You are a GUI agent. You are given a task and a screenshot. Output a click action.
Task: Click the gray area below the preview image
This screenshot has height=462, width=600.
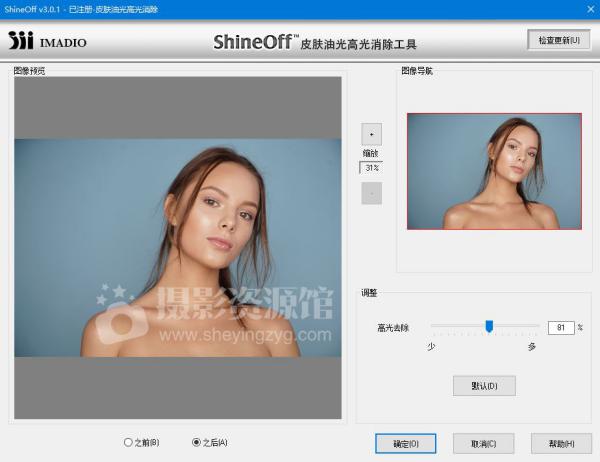point(178,388)
